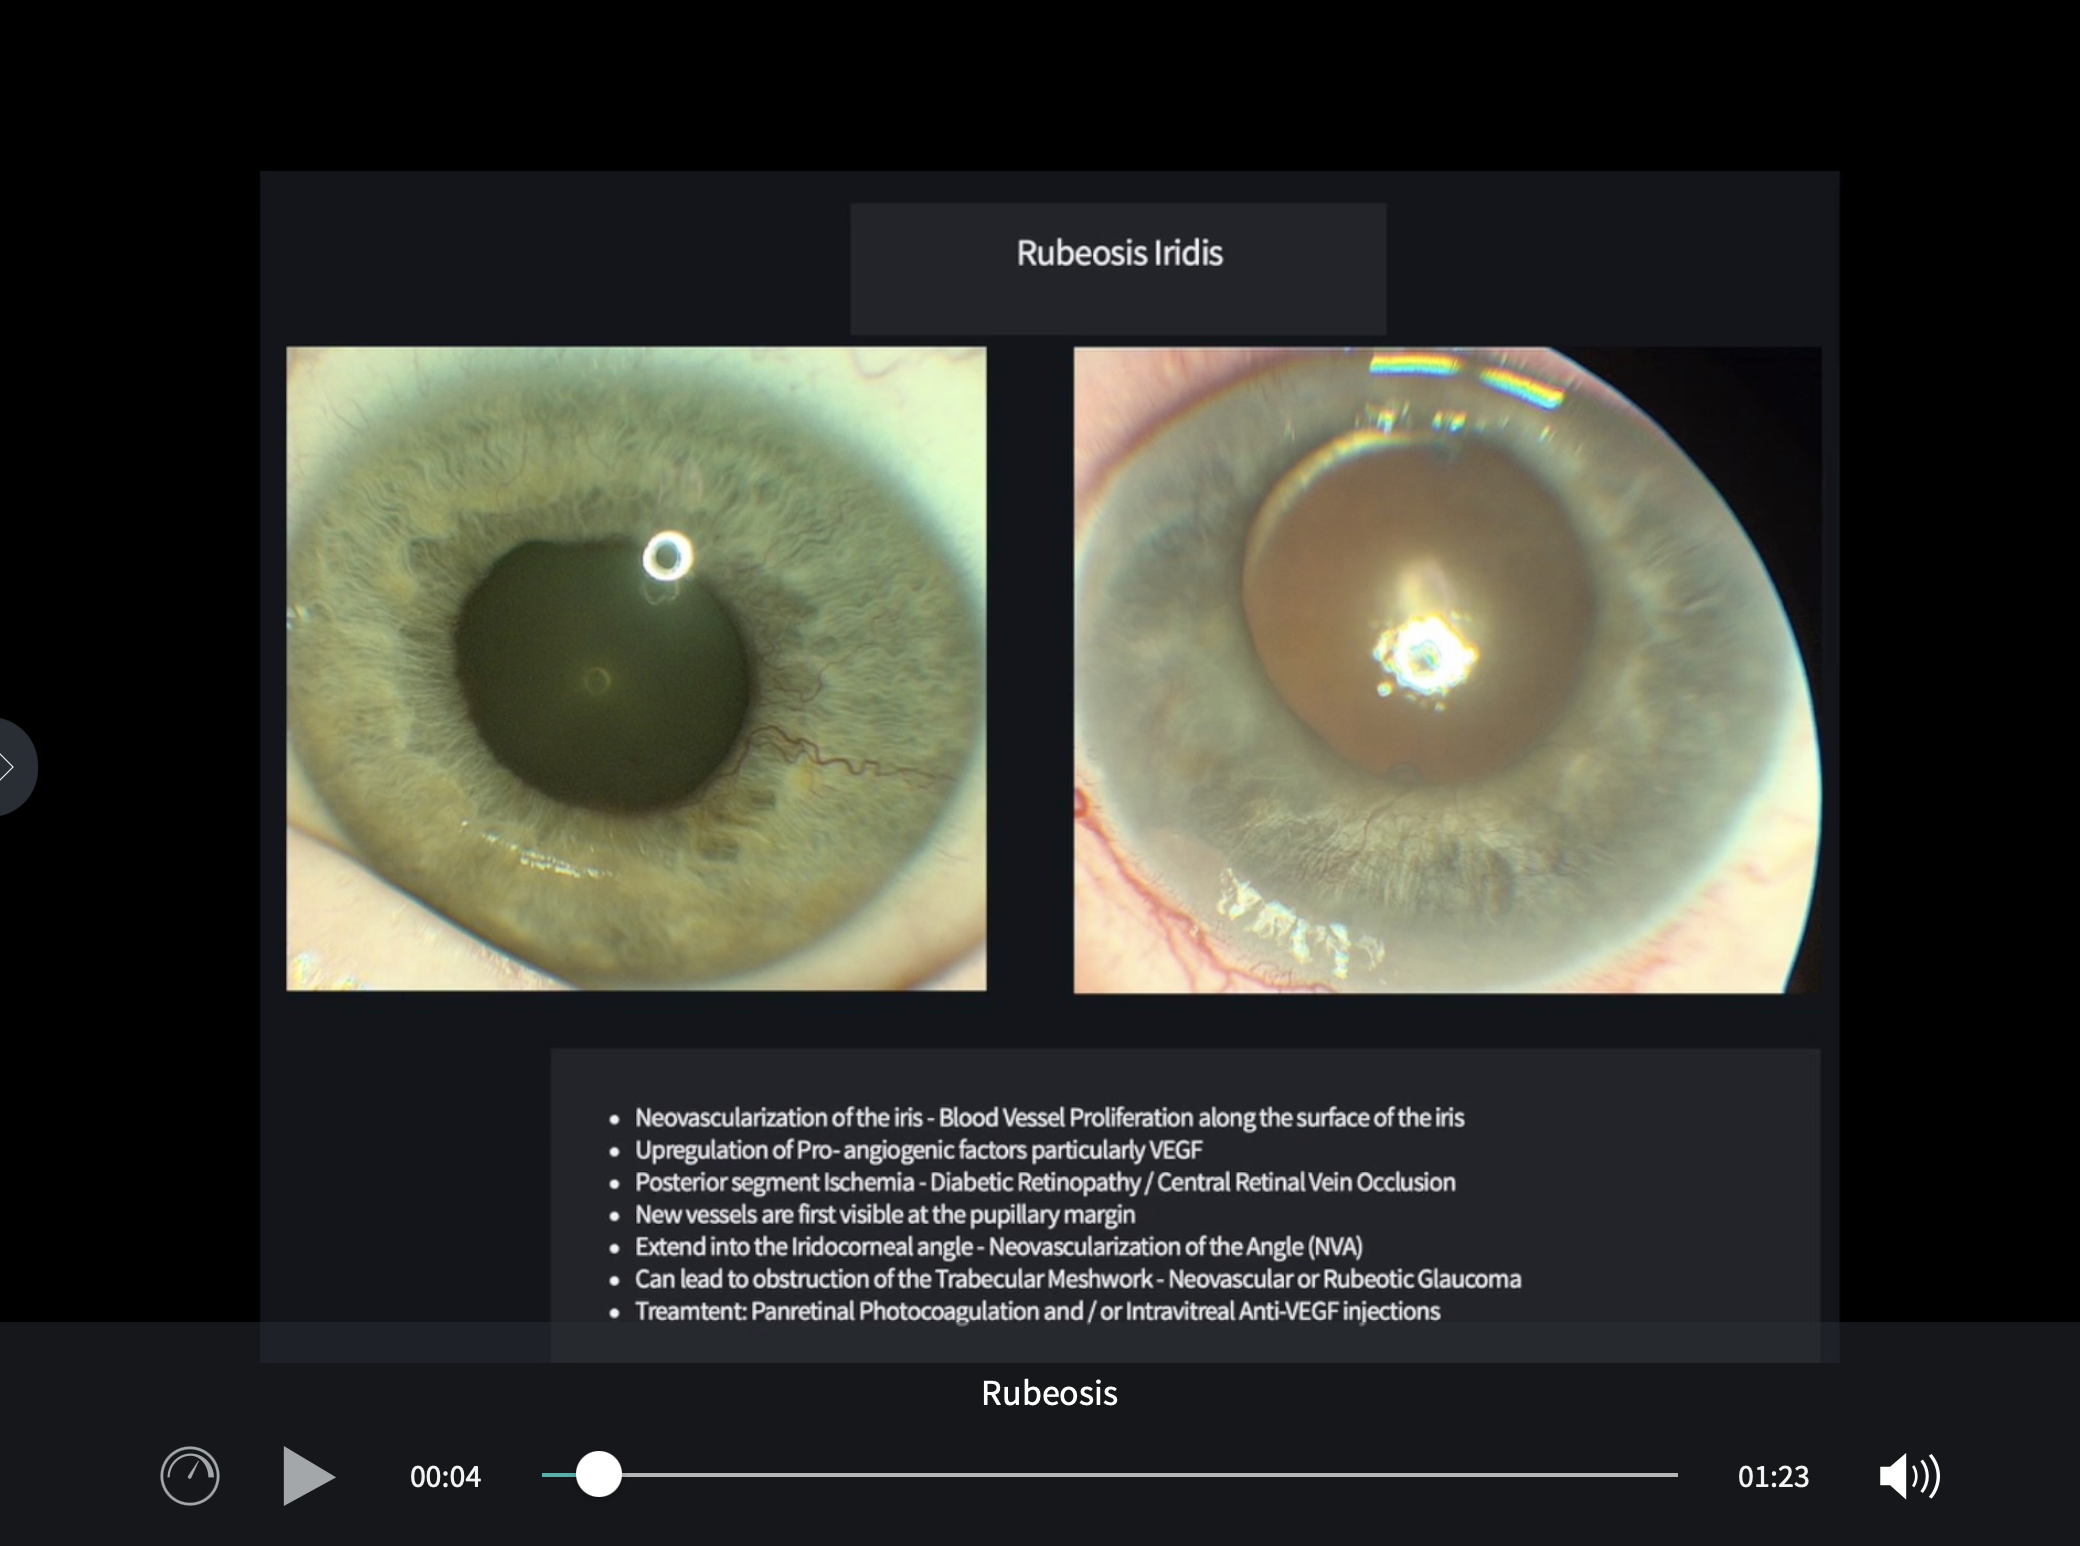Click the Panretinal Photocoagulation treatment bullet
2080x1546 pixels.
[x=1037, y=1311]
